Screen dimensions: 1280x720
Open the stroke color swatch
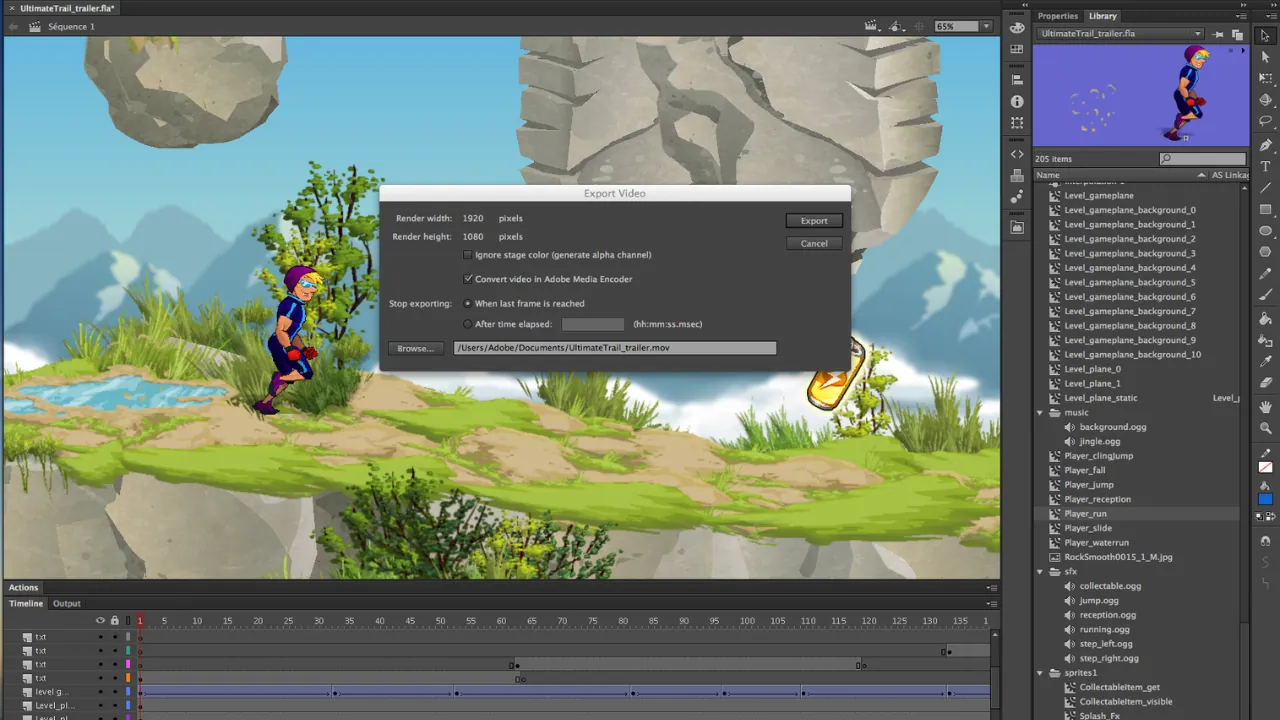point(1265,466)
